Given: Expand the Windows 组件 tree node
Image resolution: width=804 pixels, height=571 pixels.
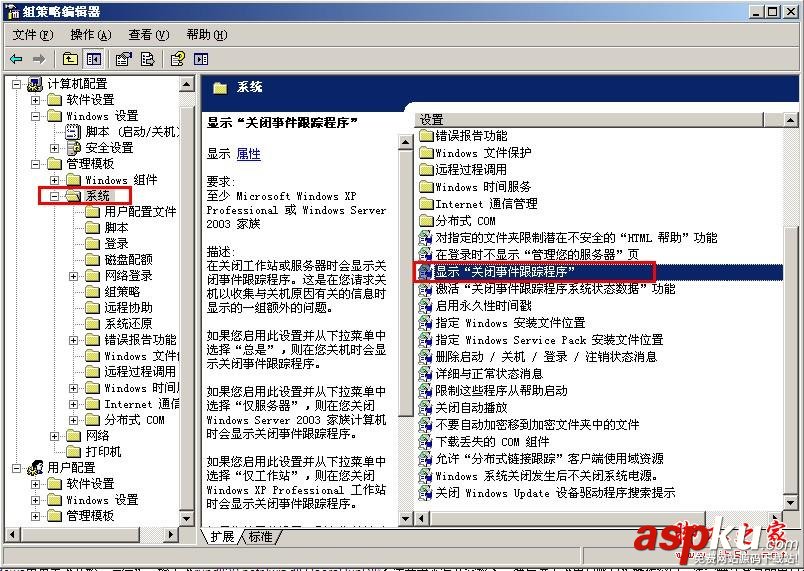Looking at the screenshot, I should (54, 180).
